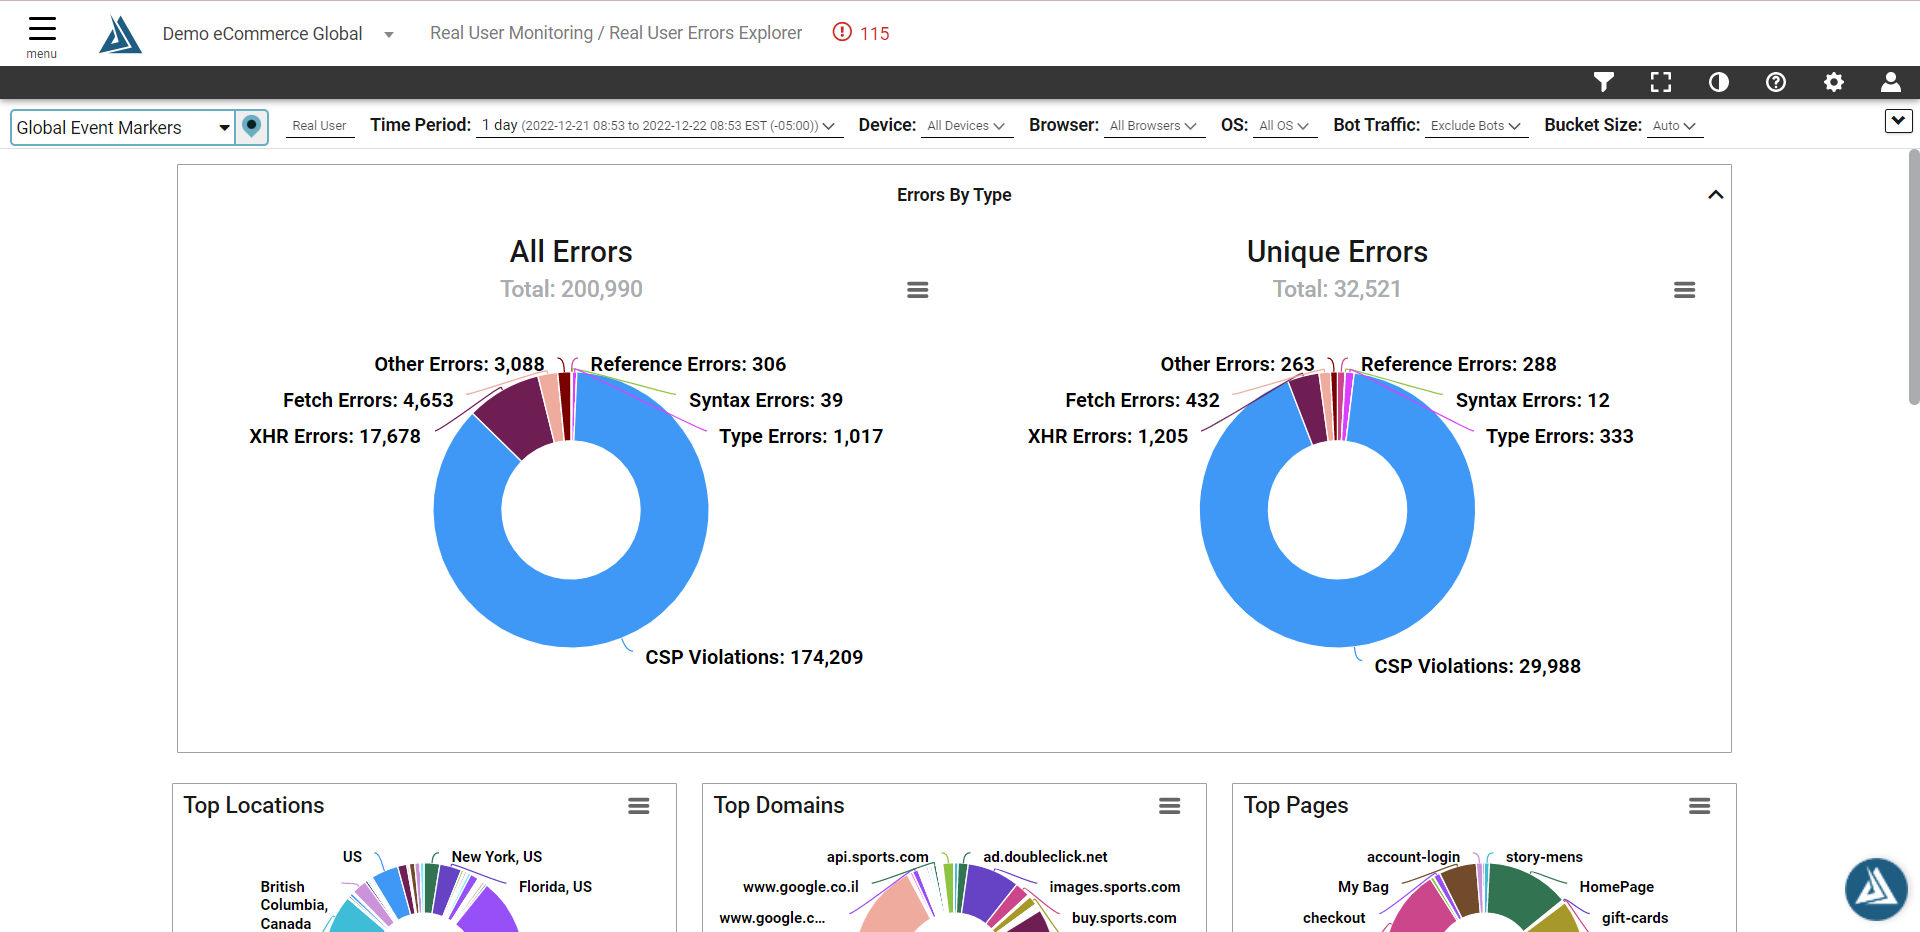Click Fetch Errors: 432 label
This screenshot has width=1920, height=932.
(x=1142, y=400)
